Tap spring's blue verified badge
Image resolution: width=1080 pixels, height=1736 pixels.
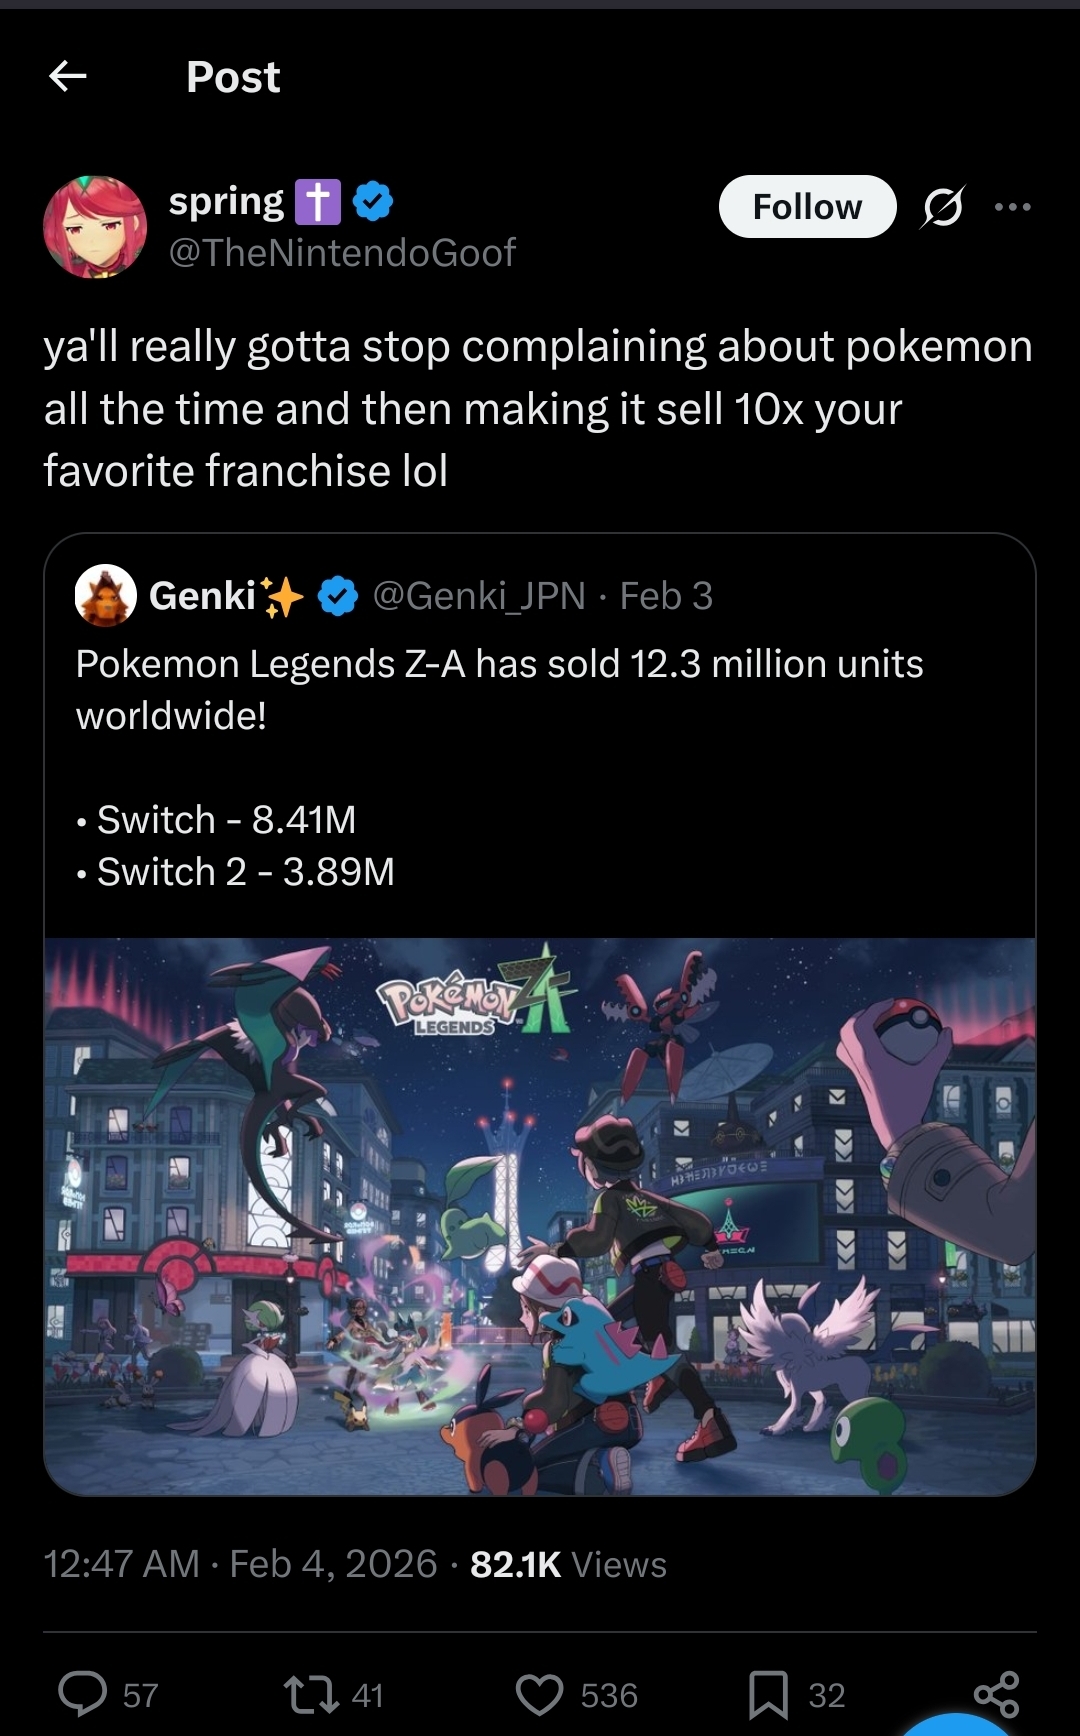[x=373, y=202]
